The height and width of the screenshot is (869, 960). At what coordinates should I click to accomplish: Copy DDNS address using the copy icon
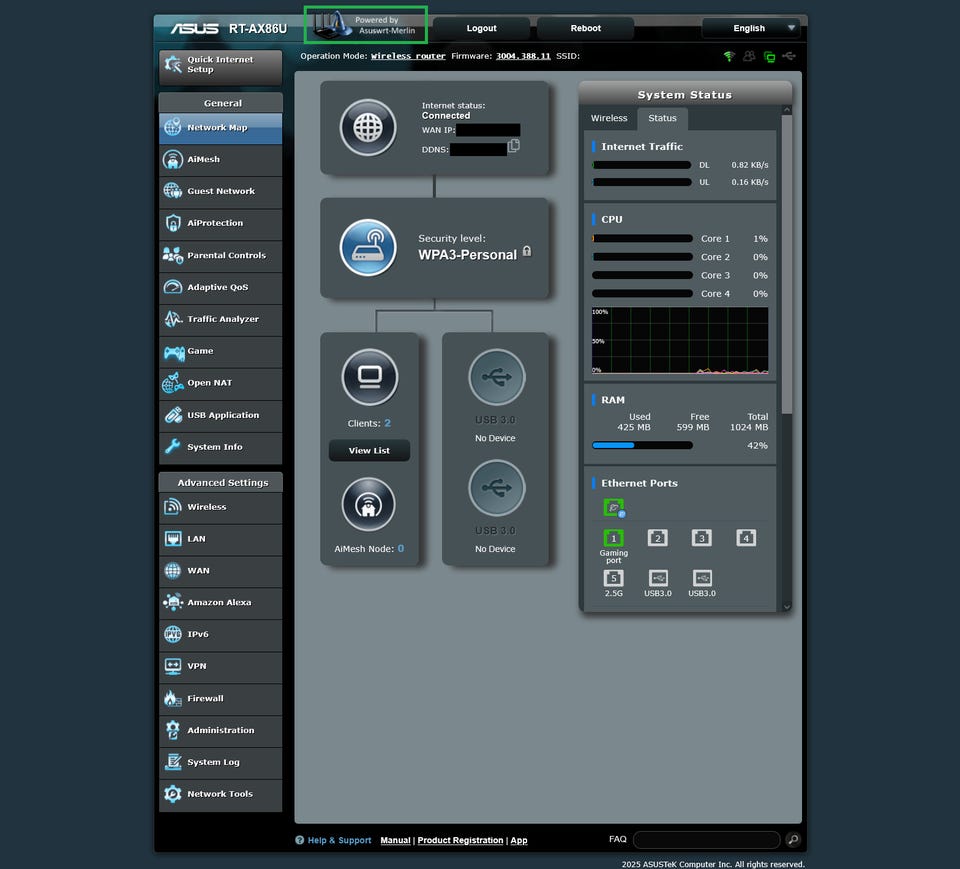pyautogui.click(x=514, y=146)
